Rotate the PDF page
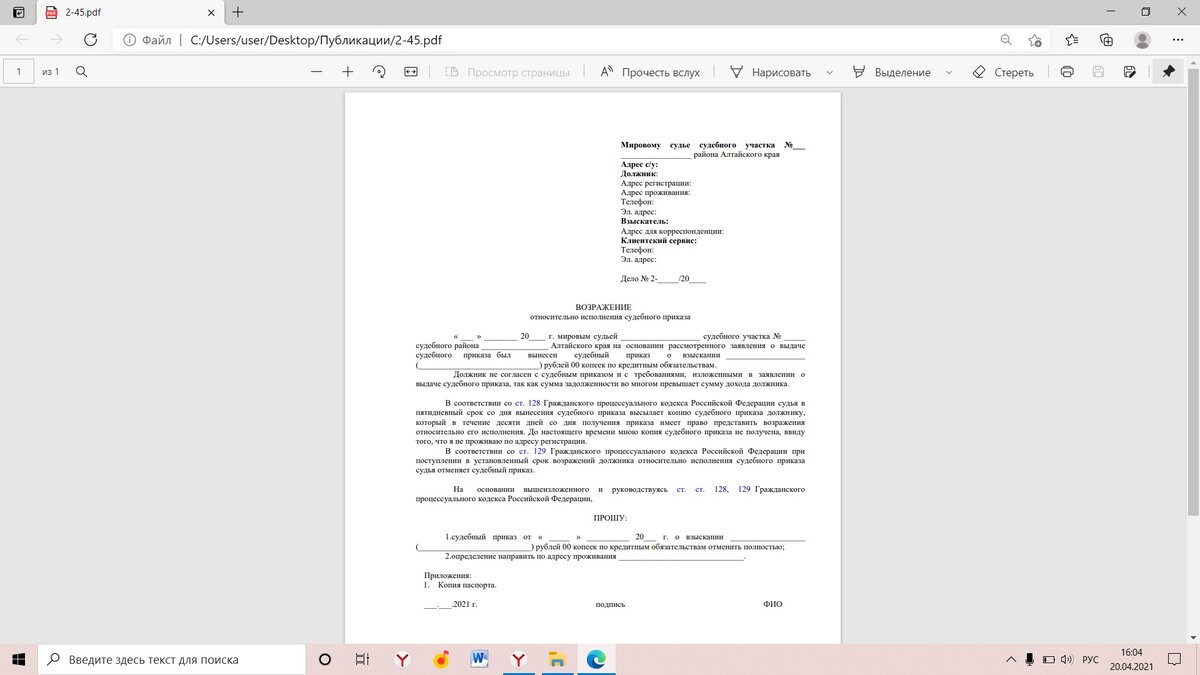The image size is (1200, 675). click(x=378, y=72)
